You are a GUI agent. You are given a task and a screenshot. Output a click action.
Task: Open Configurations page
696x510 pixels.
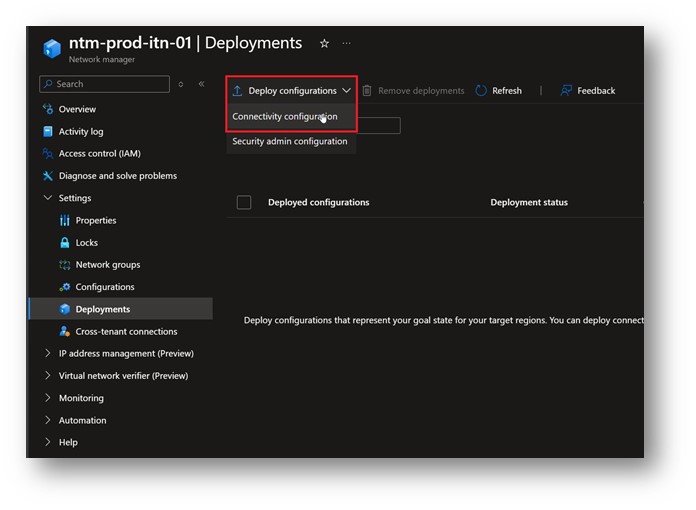pos(105,287)
